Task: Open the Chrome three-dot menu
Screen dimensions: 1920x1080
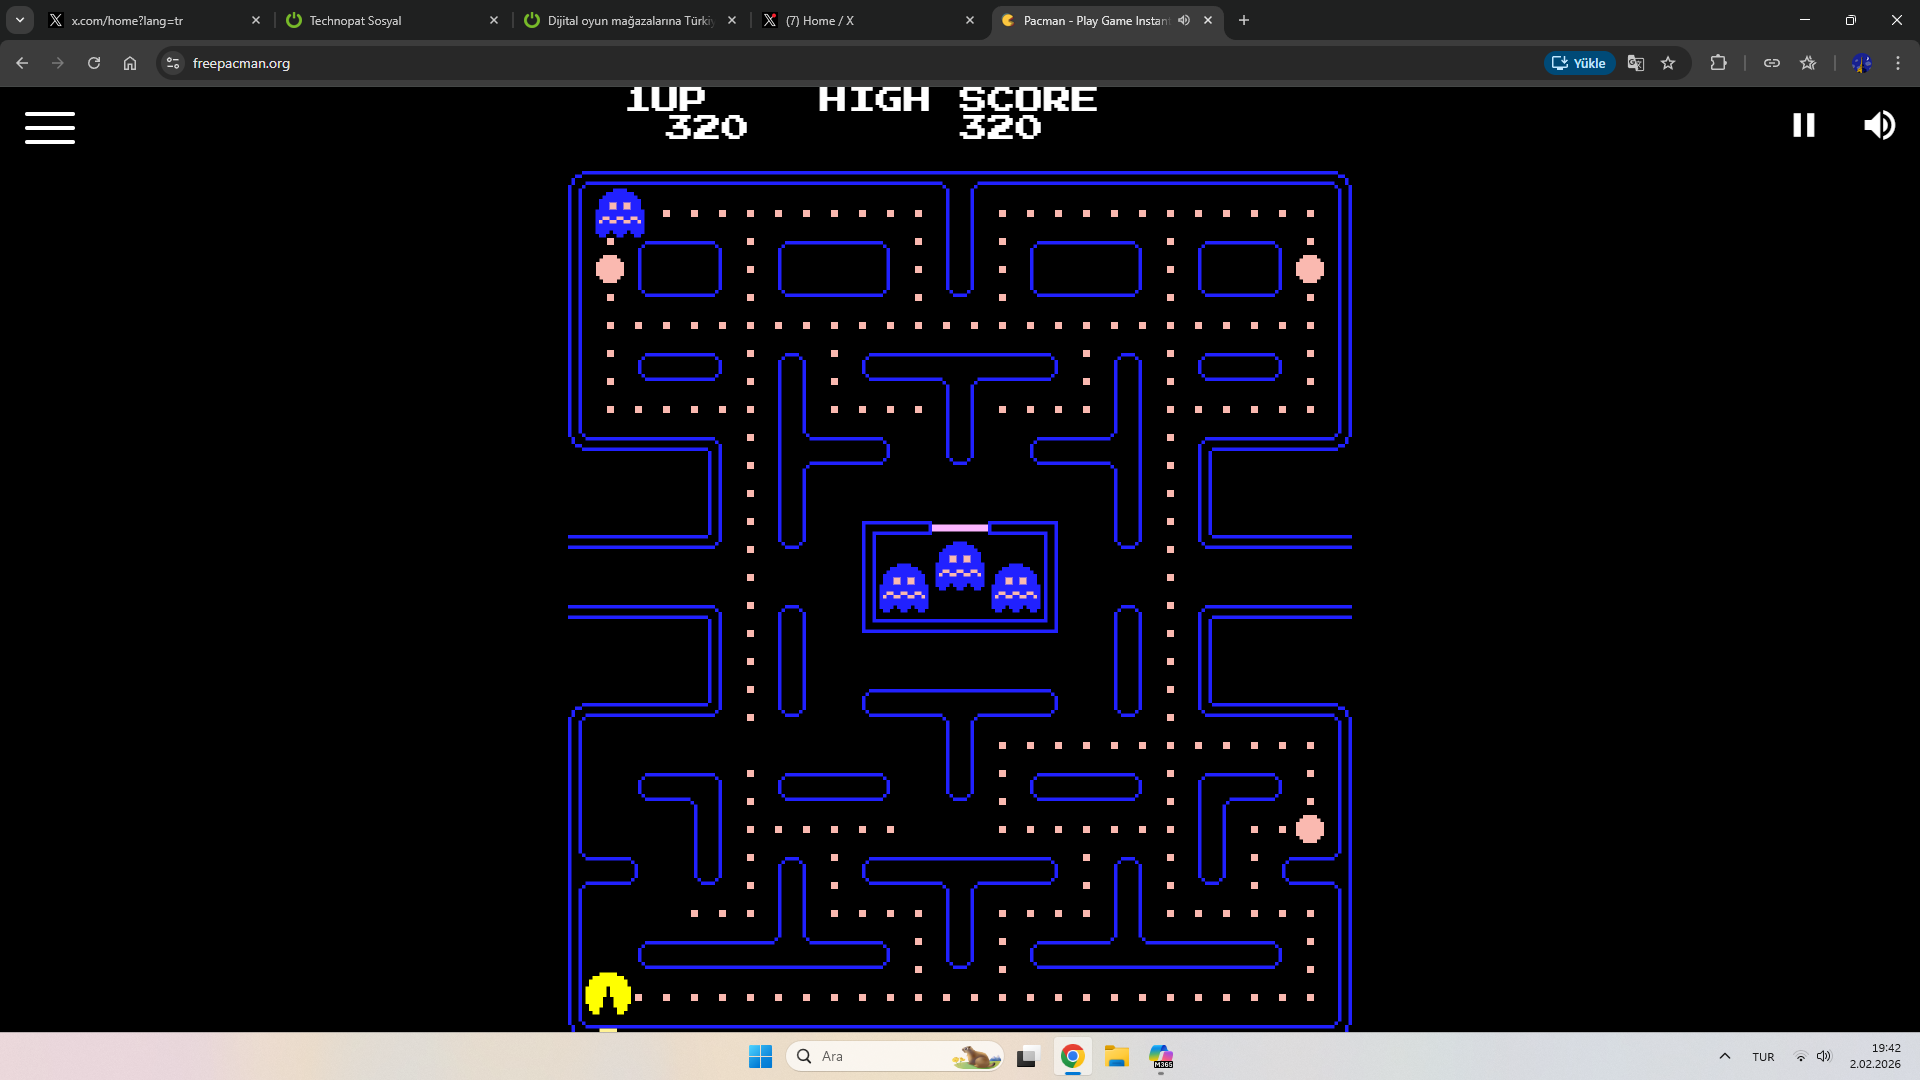Action: pos(1897,63)
